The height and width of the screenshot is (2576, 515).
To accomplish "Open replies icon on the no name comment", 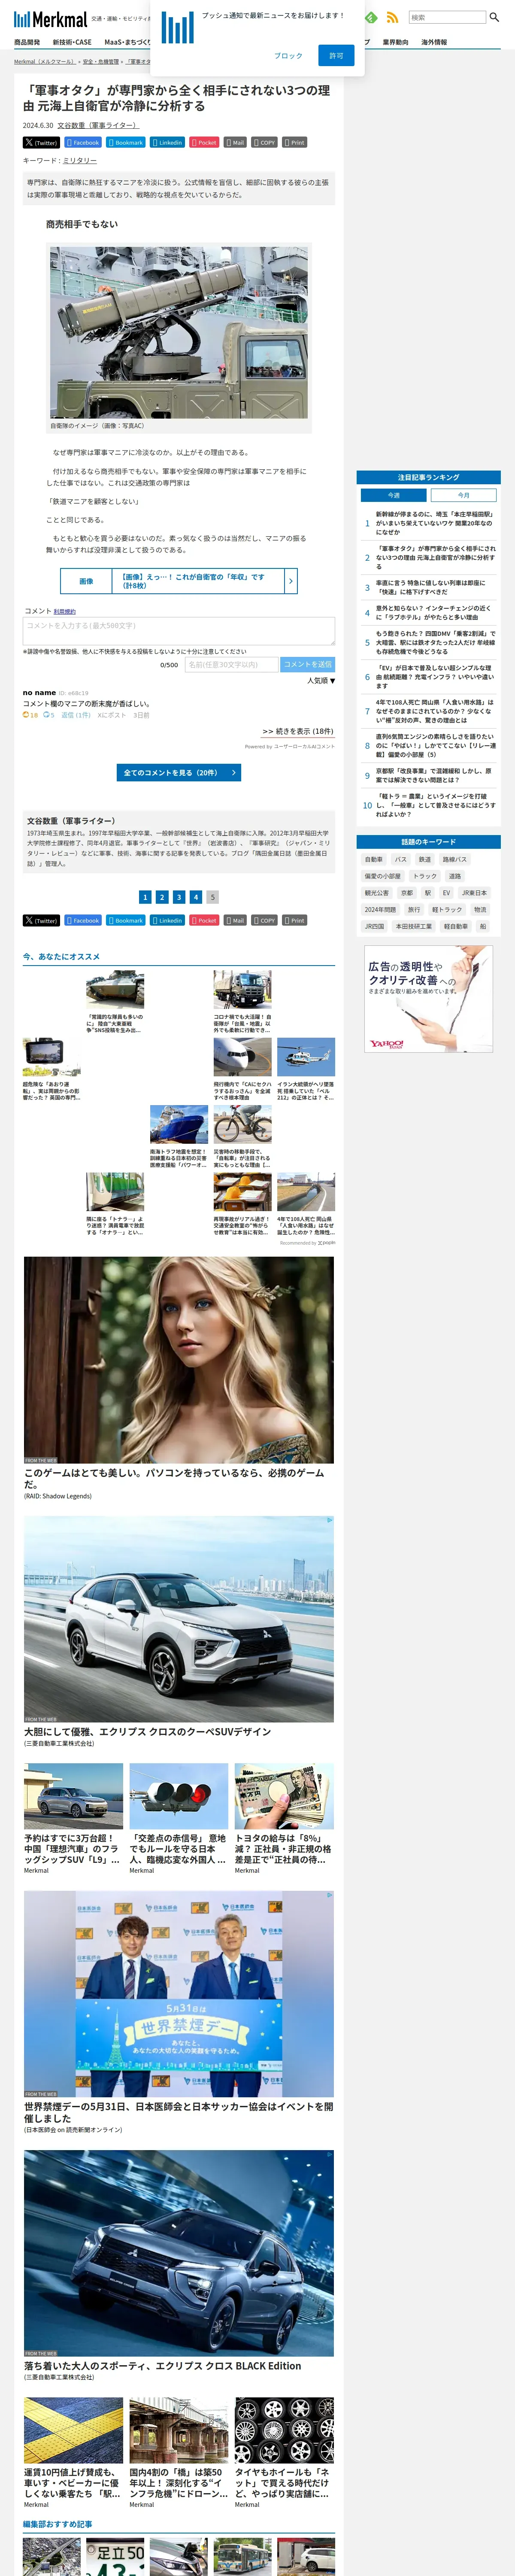I will tap(48, 715).
